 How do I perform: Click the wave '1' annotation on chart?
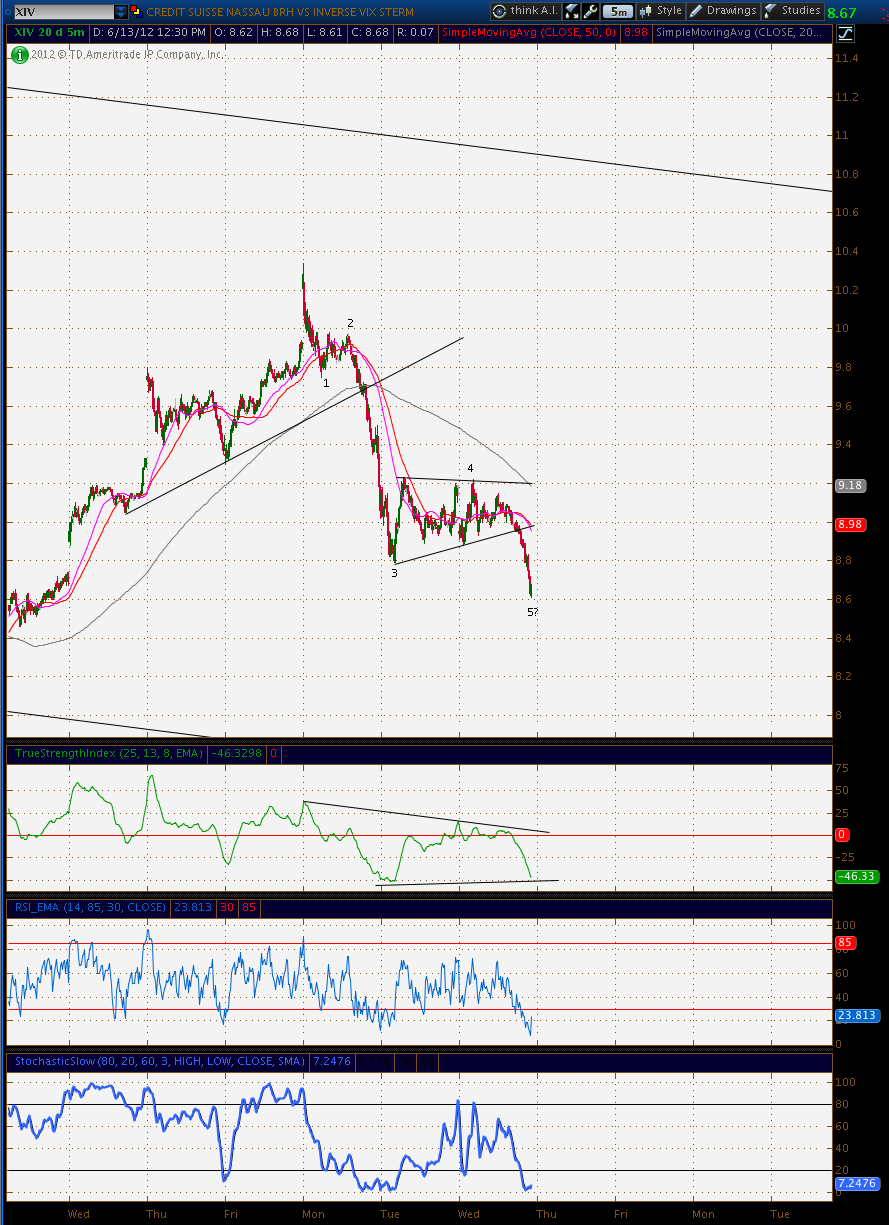[x=326, y=382]
